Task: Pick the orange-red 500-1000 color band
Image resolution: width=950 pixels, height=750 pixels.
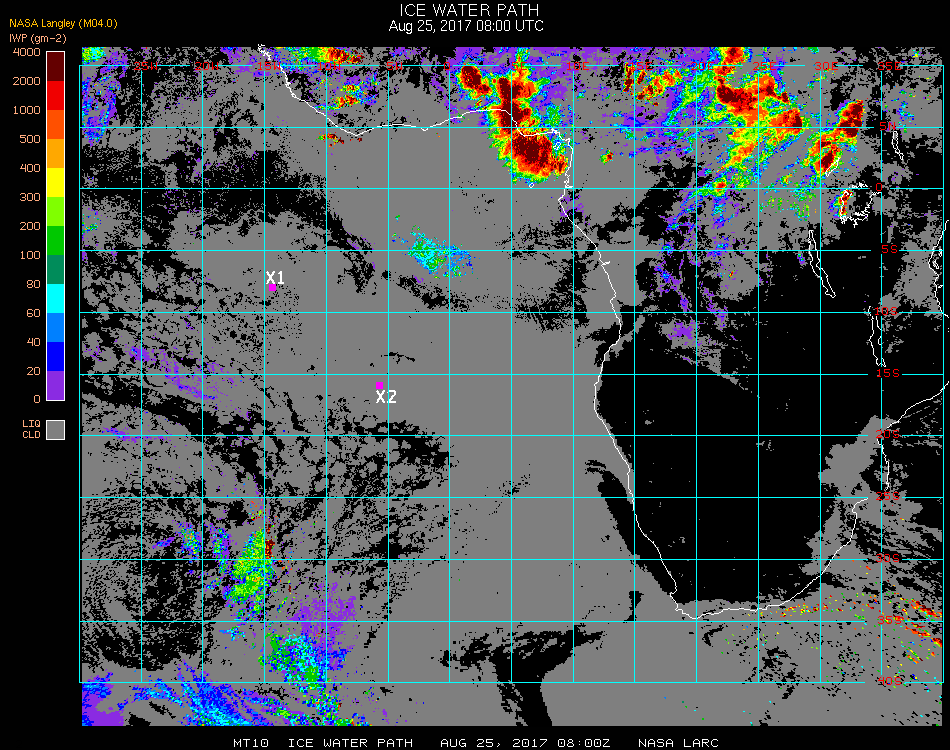Action: pyautogui.click(x=56, y=125)
